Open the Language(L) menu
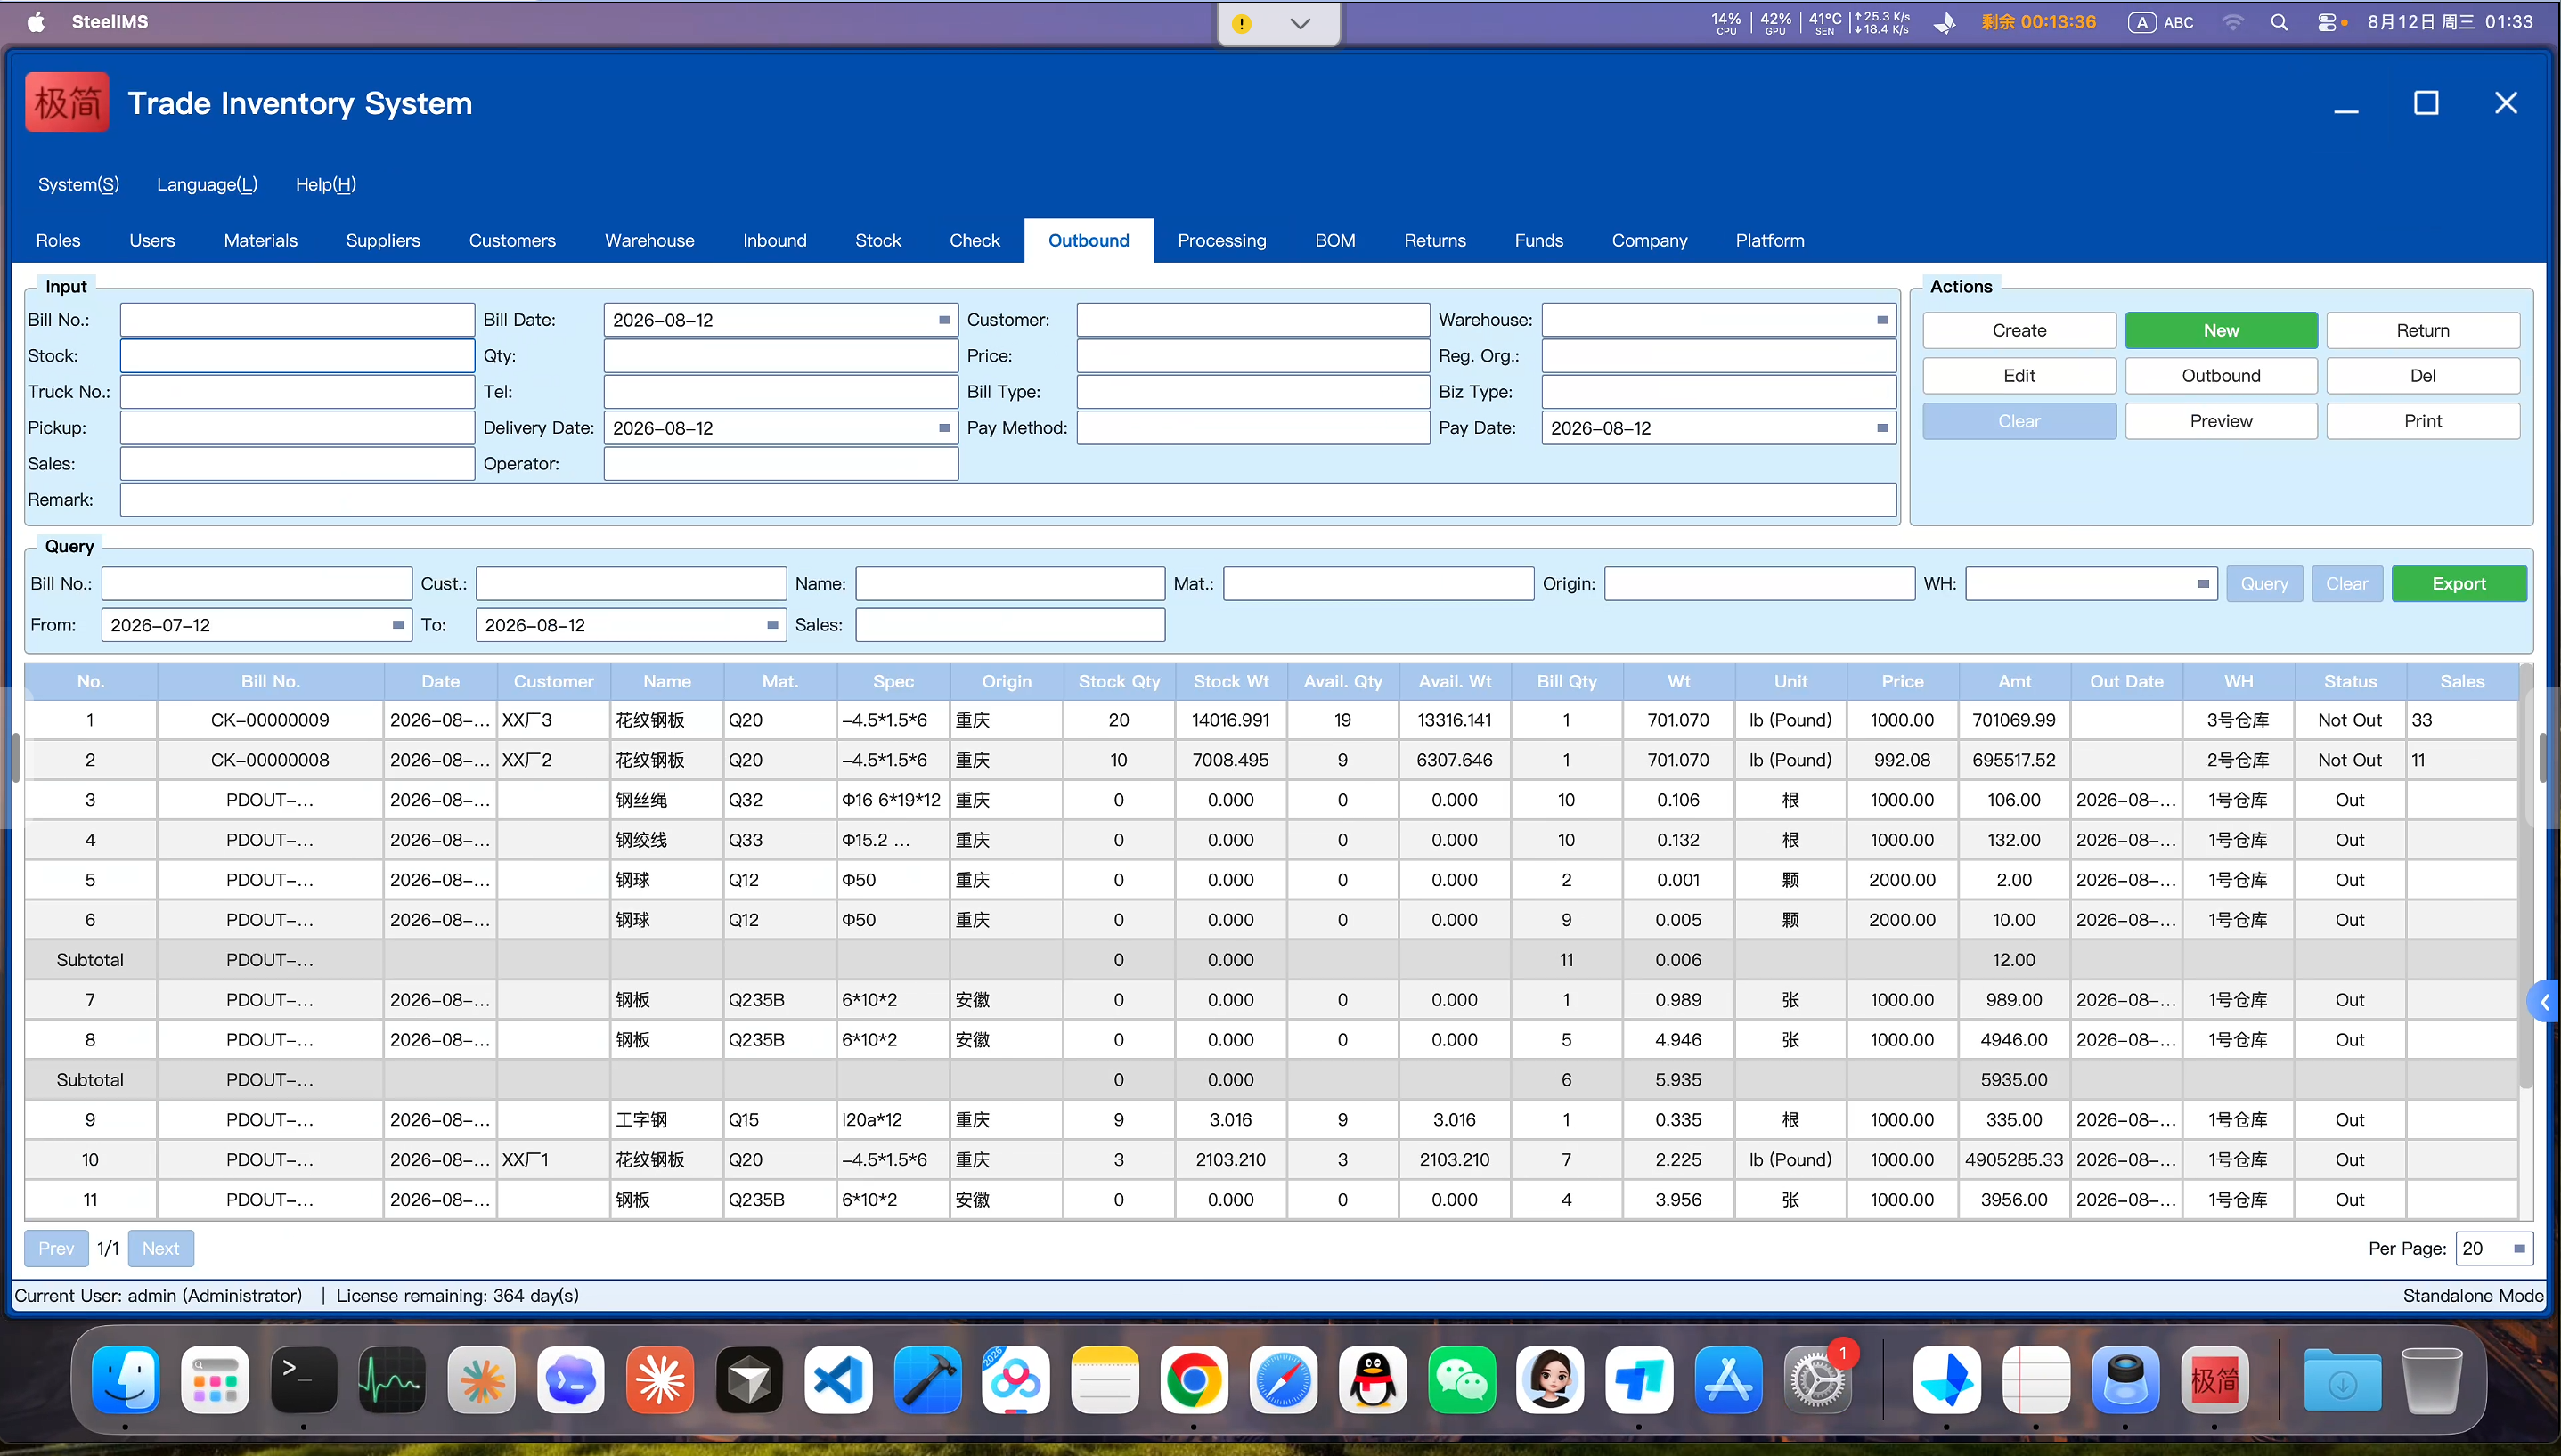Viewport: 2561px width, 1456px height. pyautogui.click(x=207, y=184)
